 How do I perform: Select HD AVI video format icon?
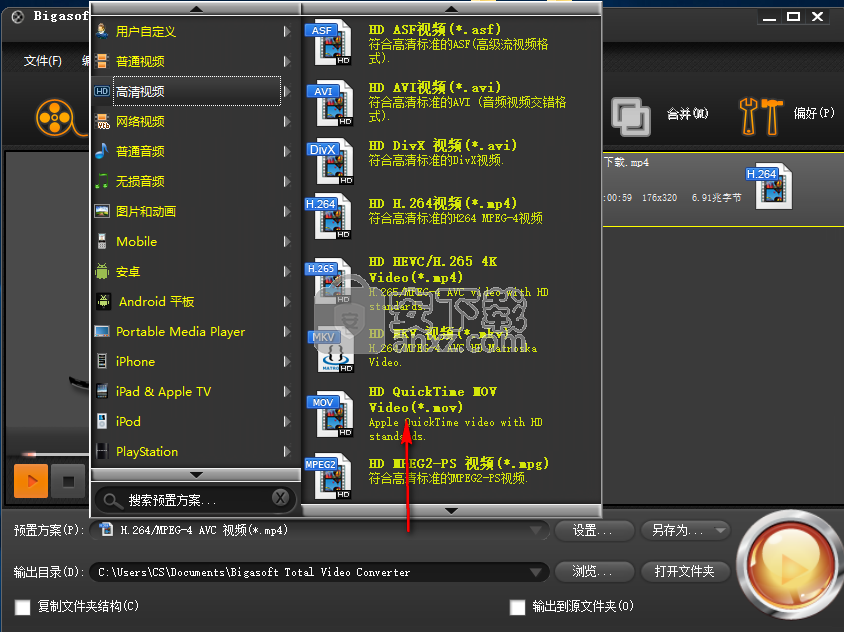[330, 103]
